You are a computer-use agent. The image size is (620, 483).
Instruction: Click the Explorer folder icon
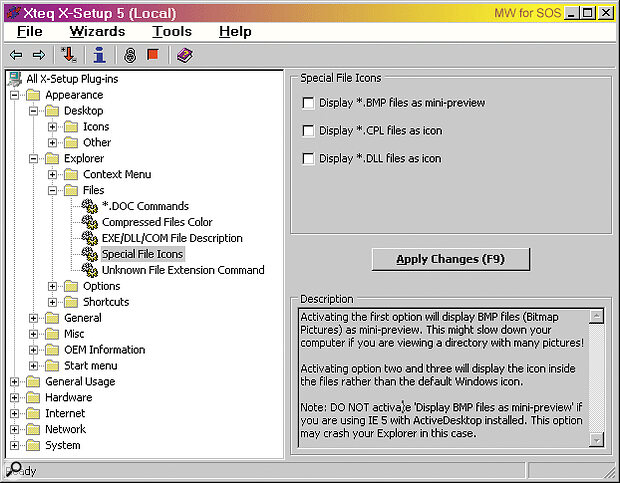pyautogui.click(x=52, y=158)
